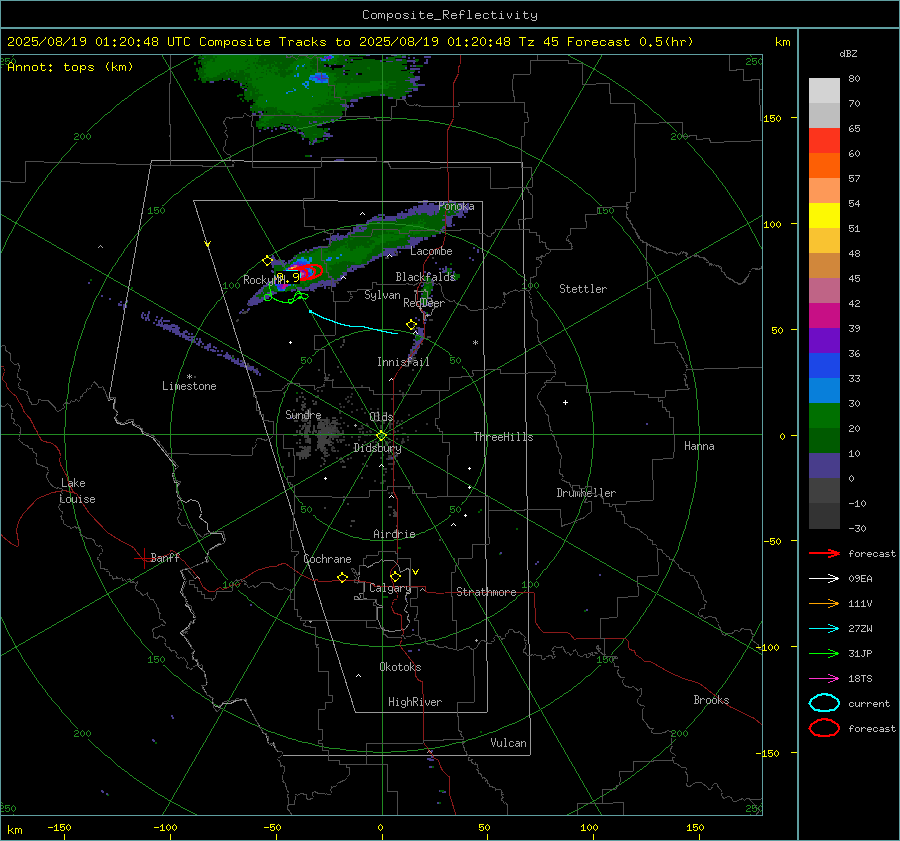Click the dBZ scale heading
The height and width of the screenshot is (841, 900).
(848, 54)
